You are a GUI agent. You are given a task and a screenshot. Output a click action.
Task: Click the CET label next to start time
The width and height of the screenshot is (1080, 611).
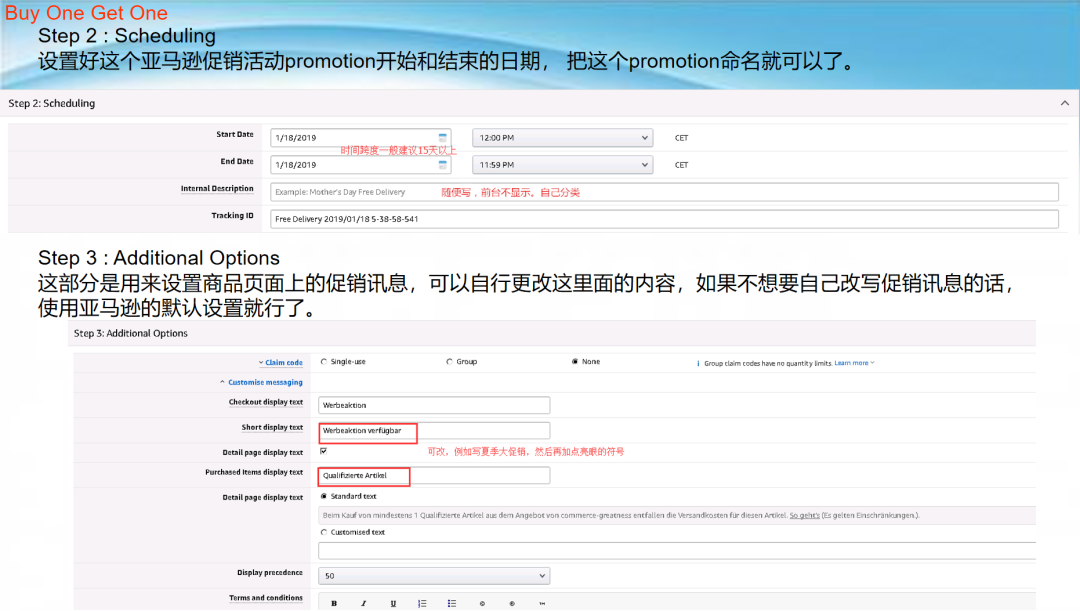click(681, 138)
